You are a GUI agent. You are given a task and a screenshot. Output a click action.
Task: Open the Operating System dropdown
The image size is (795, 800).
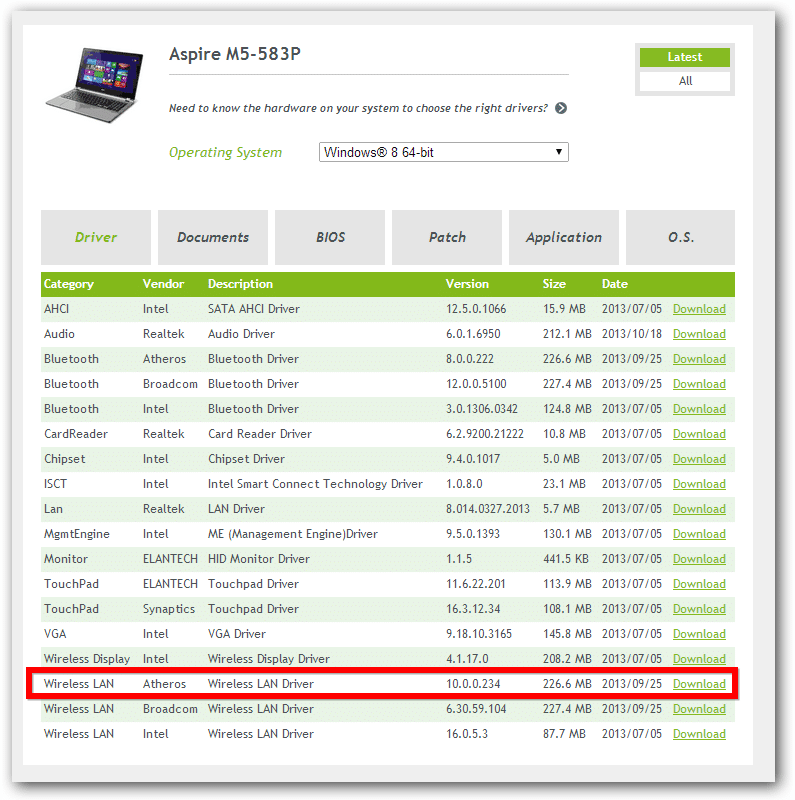click(444, 152)
